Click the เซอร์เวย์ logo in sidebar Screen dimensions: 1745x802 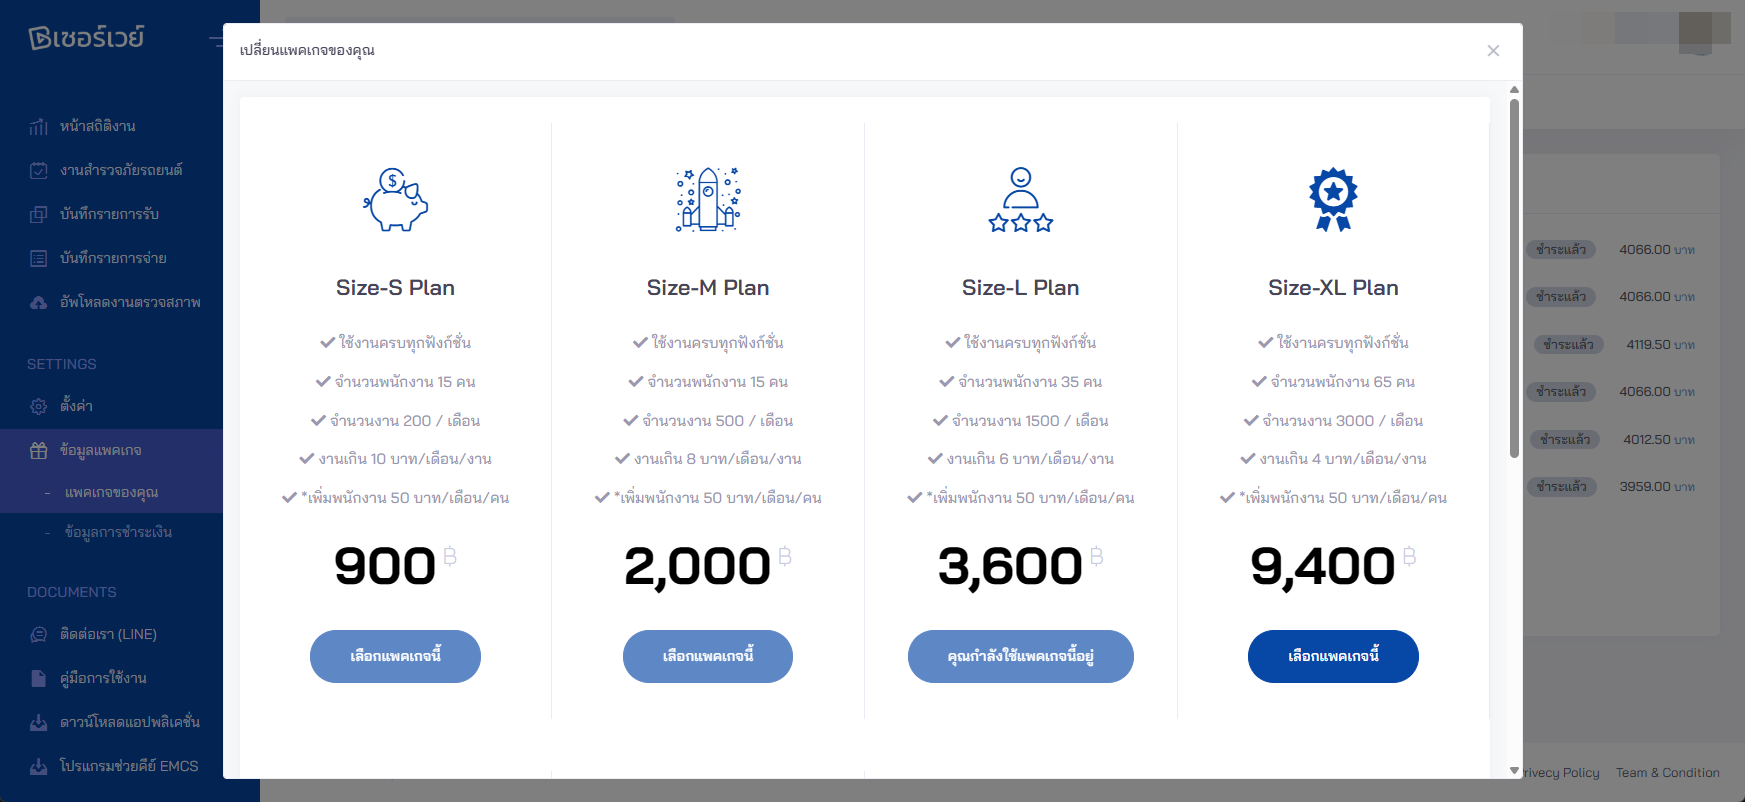click(x=87, y=38)
